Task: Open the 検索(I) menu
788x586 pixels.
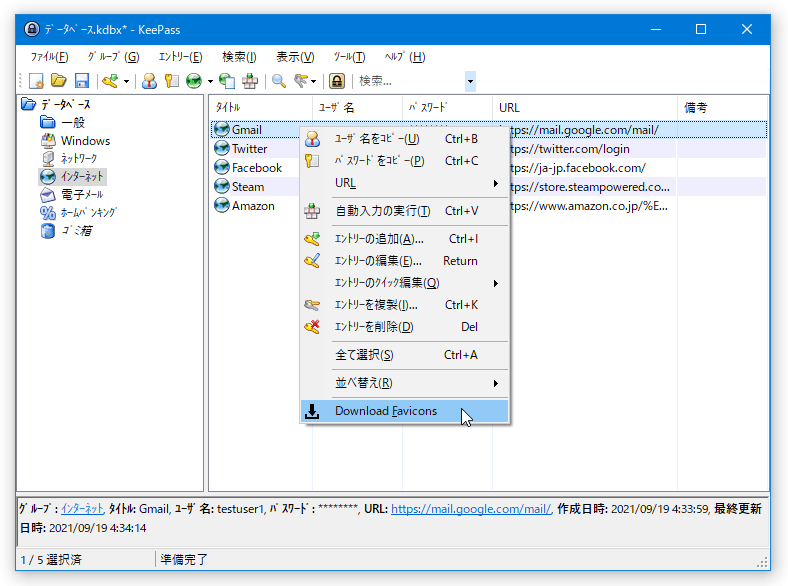Action: pos(239,57)
